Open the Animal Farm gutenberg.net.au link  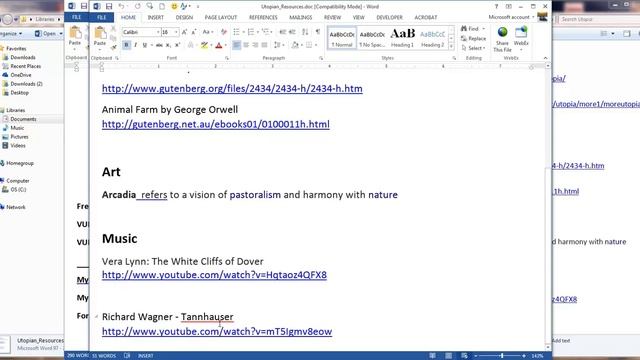216,124
